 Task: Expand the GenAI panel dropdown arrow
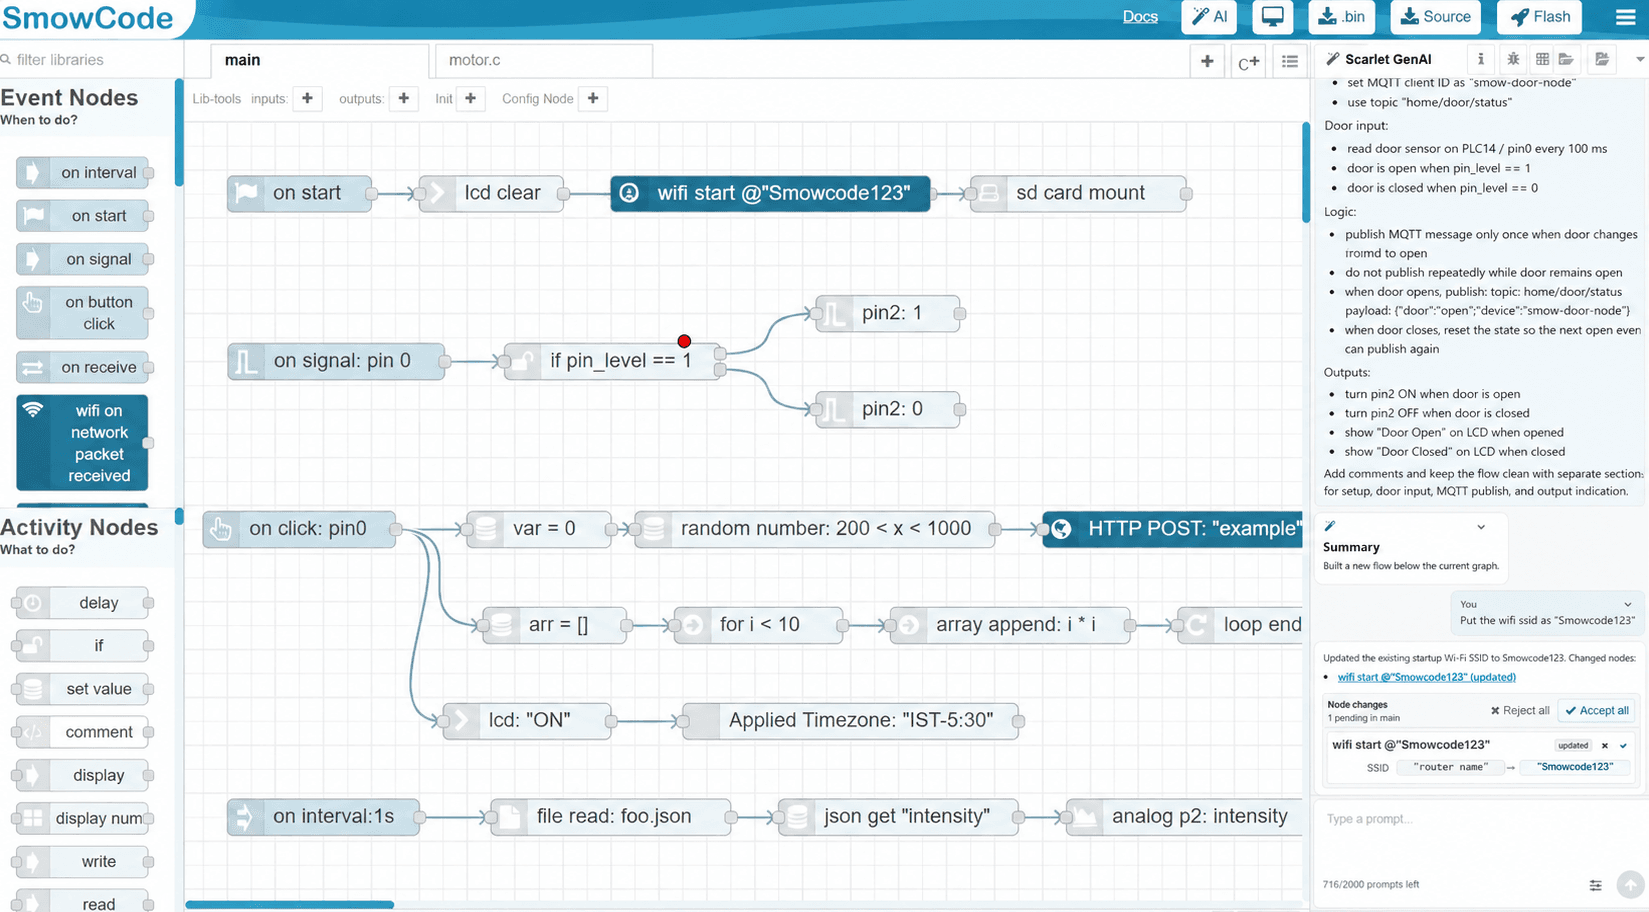[x=1640, y=60]
